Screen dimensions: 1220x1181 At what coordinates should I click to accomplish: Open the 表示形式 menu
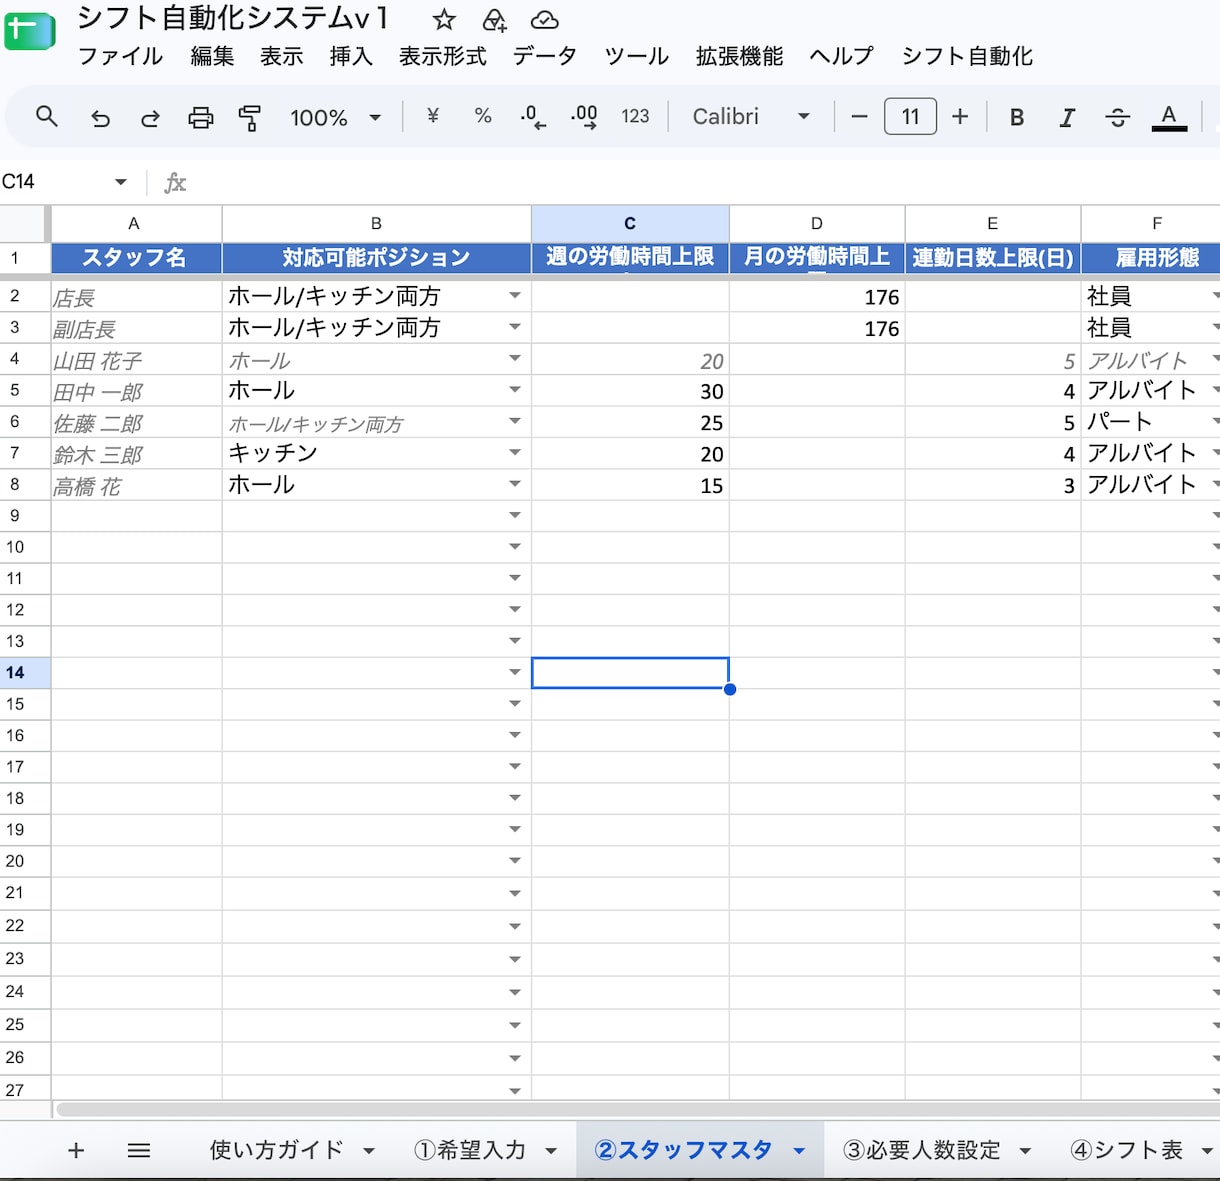pyautogui.click(x=443, y=56)
